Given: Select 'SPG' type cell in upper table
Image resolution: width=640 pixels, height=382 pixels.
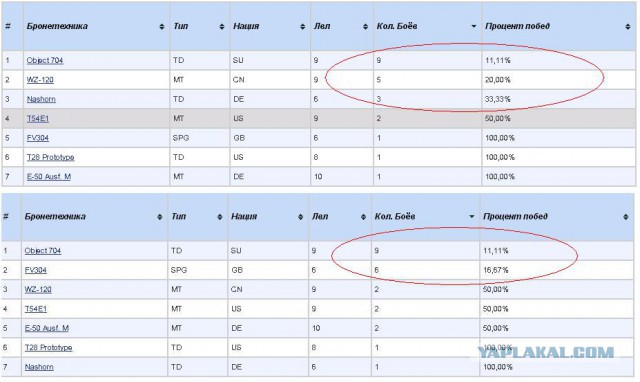Looking at the screenshot, I should point(181,138).
